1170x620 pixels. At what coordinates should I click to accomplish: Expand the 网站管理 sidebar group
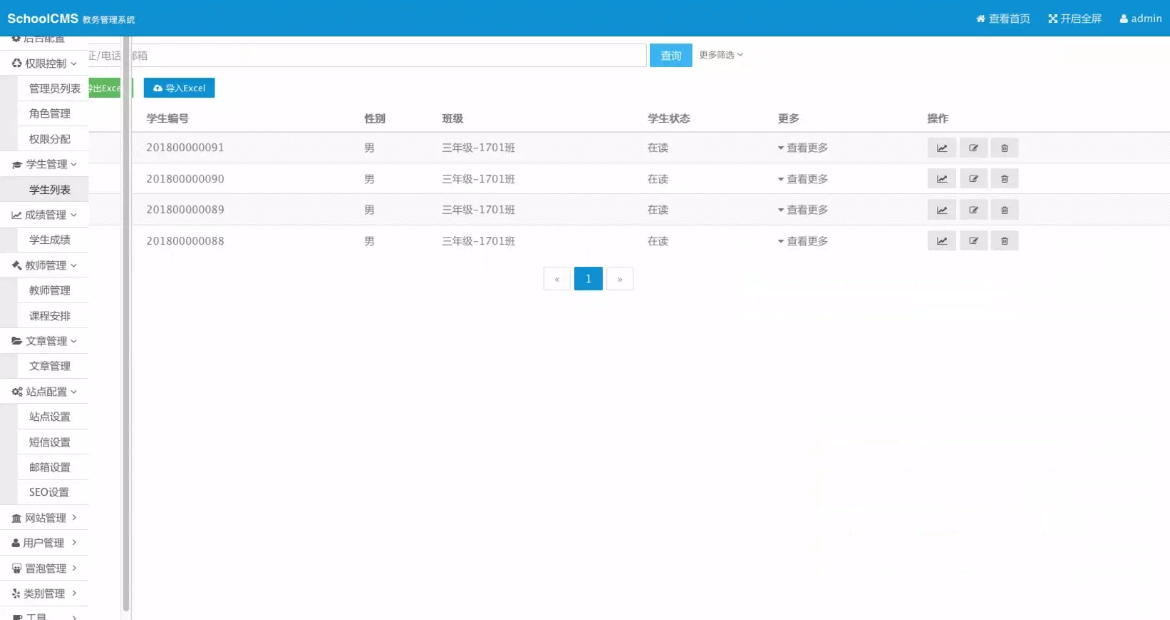tap(44, 518)
